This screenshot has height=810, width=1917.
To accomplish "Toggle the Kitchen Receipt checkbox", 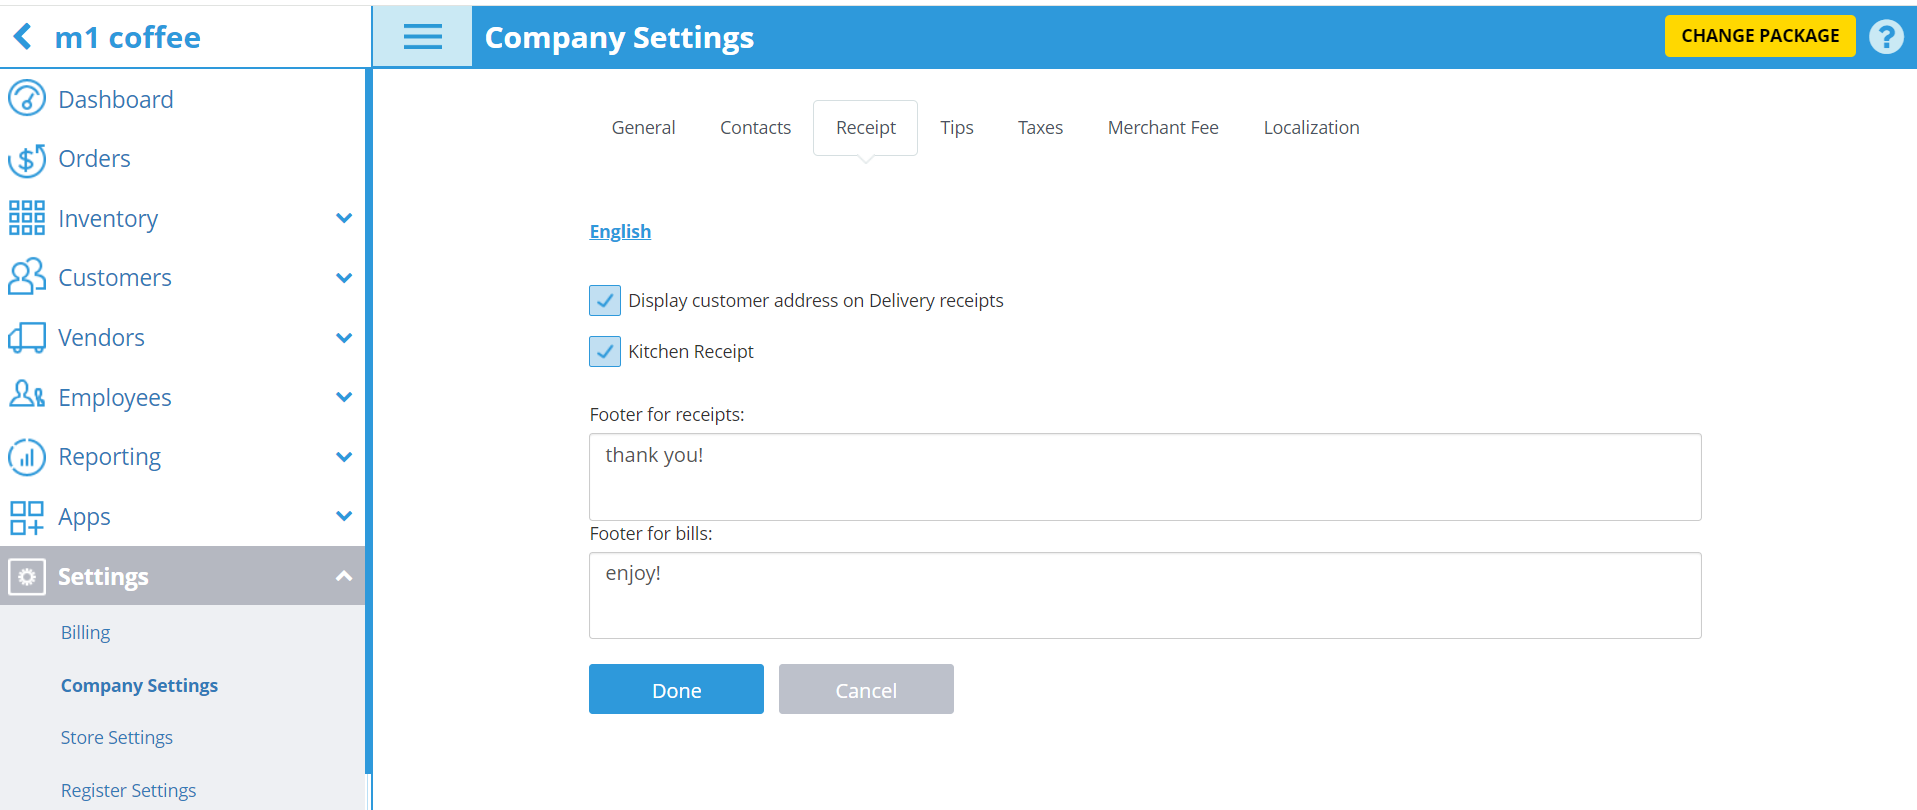I will pos(605,351).
